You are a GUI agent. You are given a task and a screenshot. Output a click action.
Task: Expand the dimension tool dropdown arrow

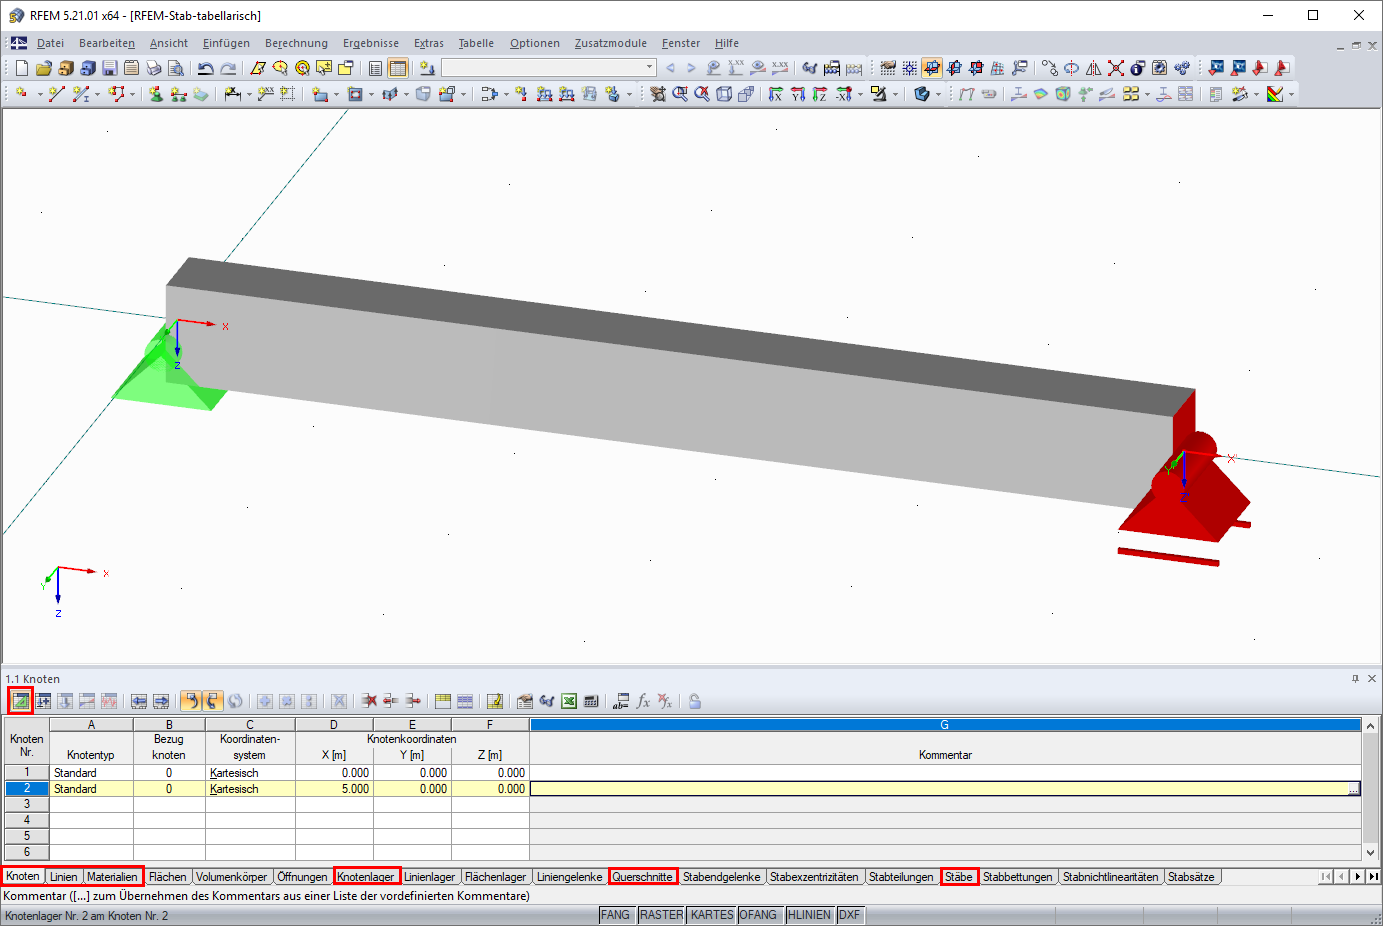(249, 94)
